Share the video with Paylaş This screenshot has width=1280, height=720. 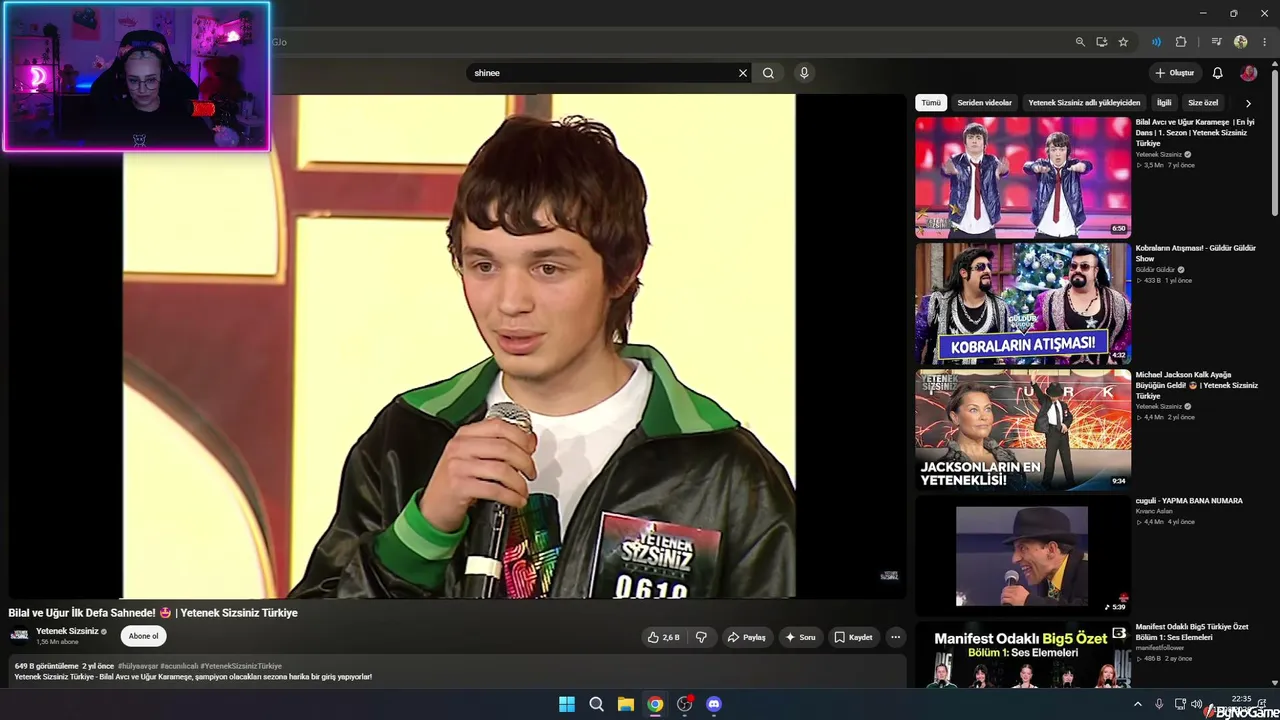(x=746, y=637)
